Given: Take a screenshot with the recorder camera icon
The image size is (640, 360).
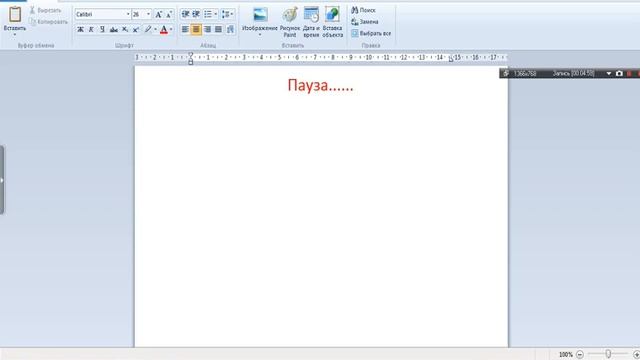Looking at the screenshot, I should click(x=619, y=73).
